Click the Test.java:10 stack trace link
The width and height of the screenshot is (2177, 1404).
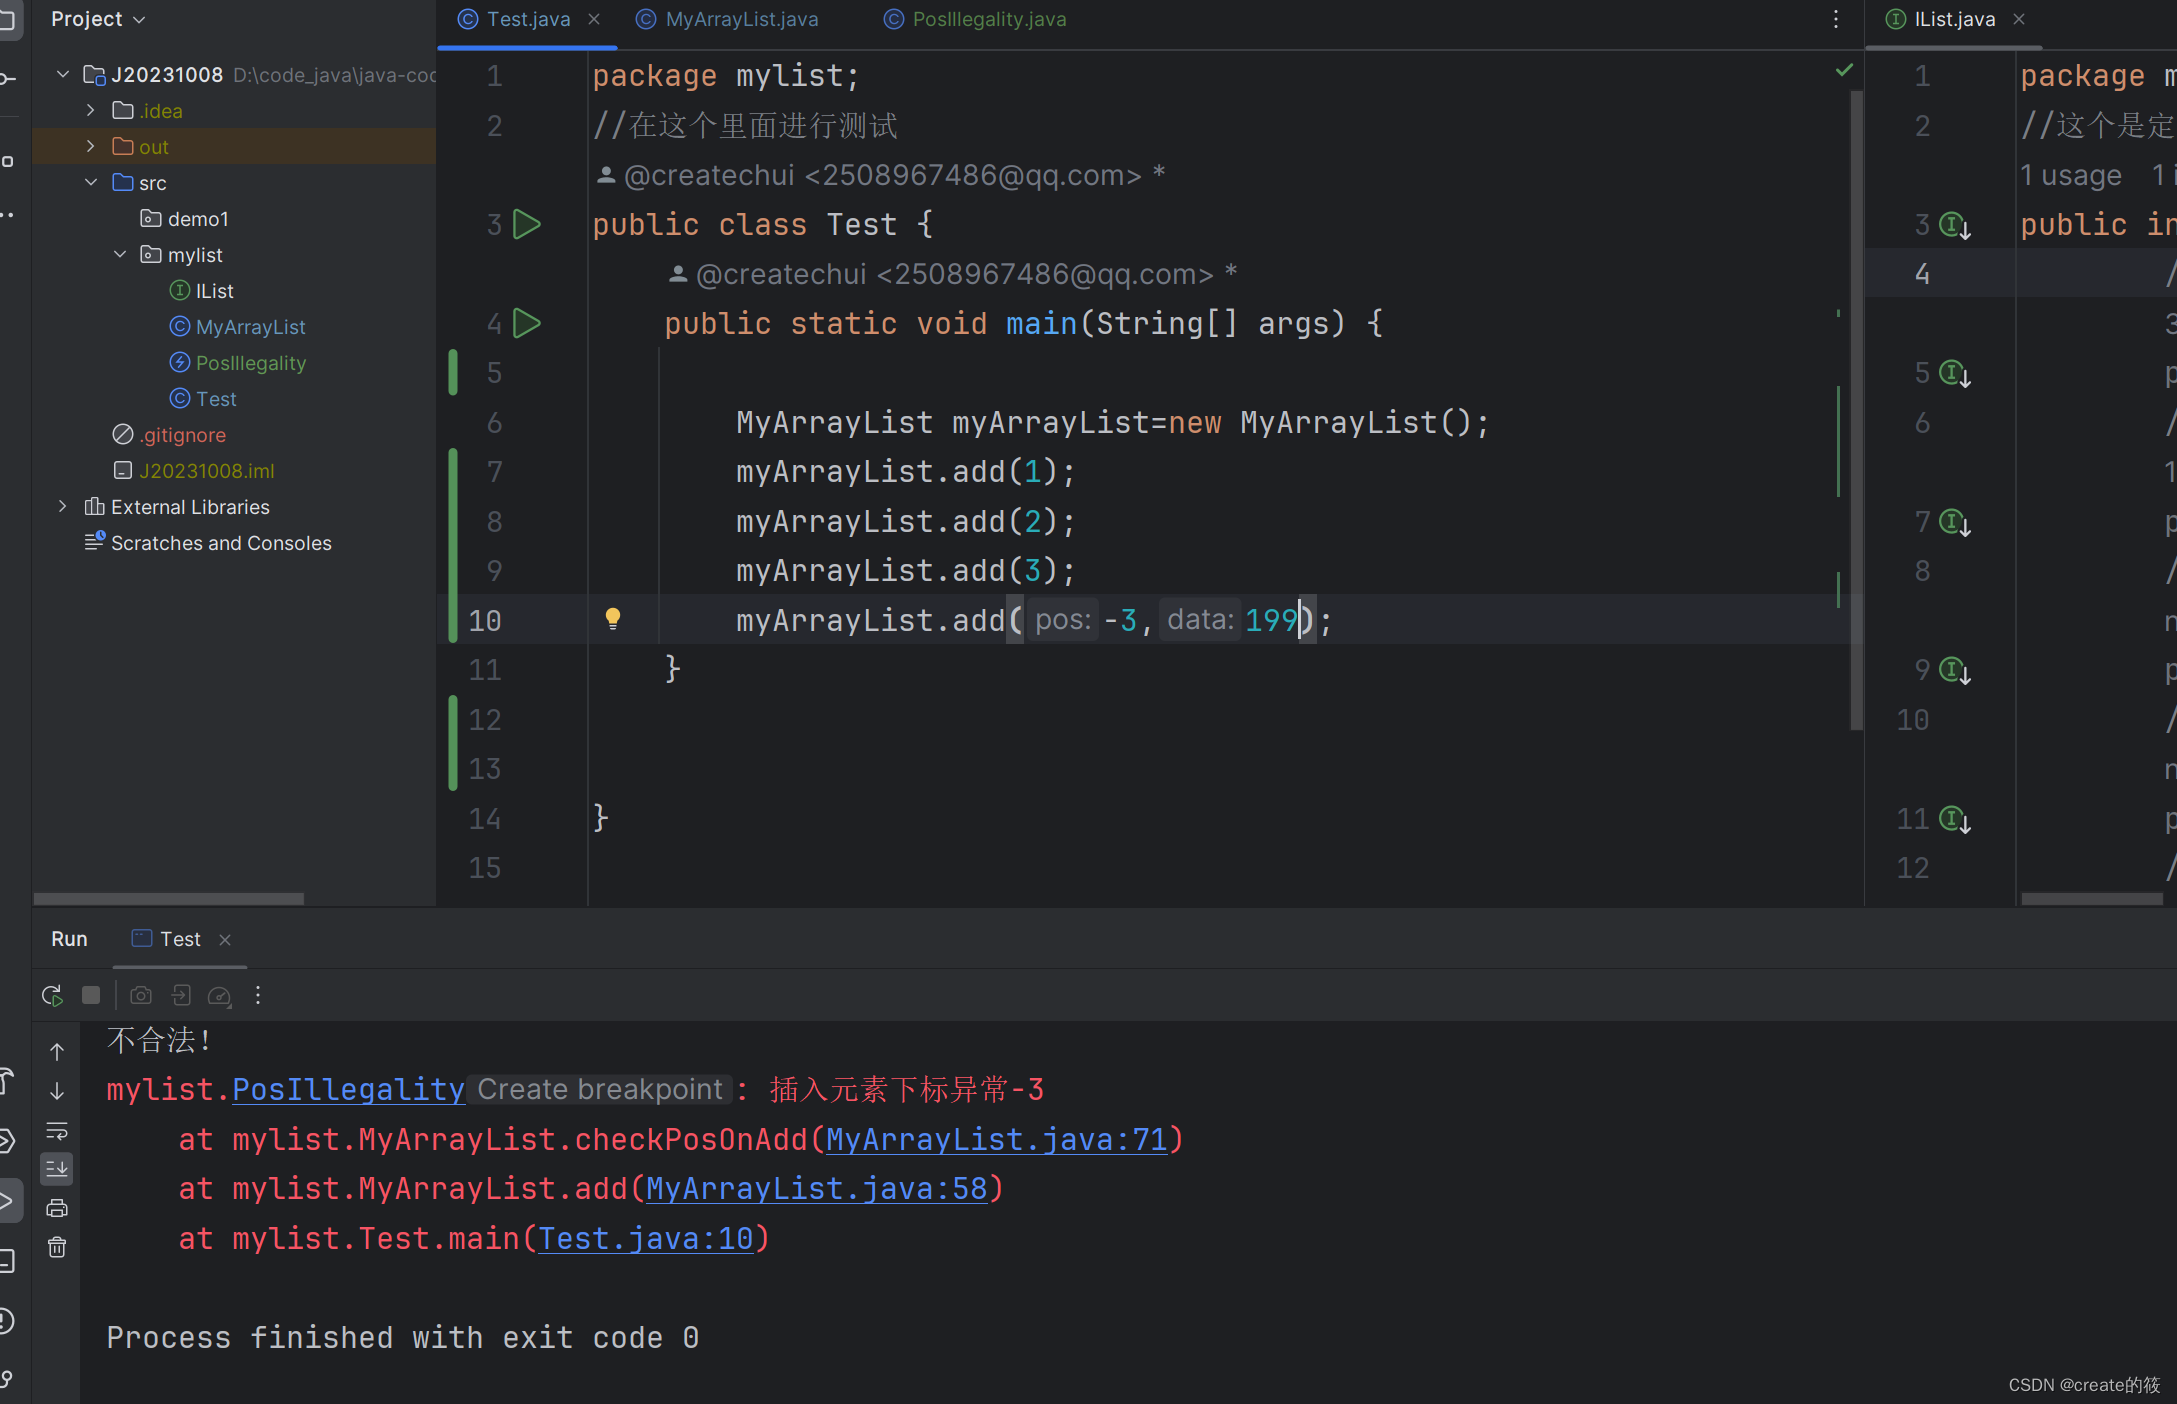(x=645, y=1239)
